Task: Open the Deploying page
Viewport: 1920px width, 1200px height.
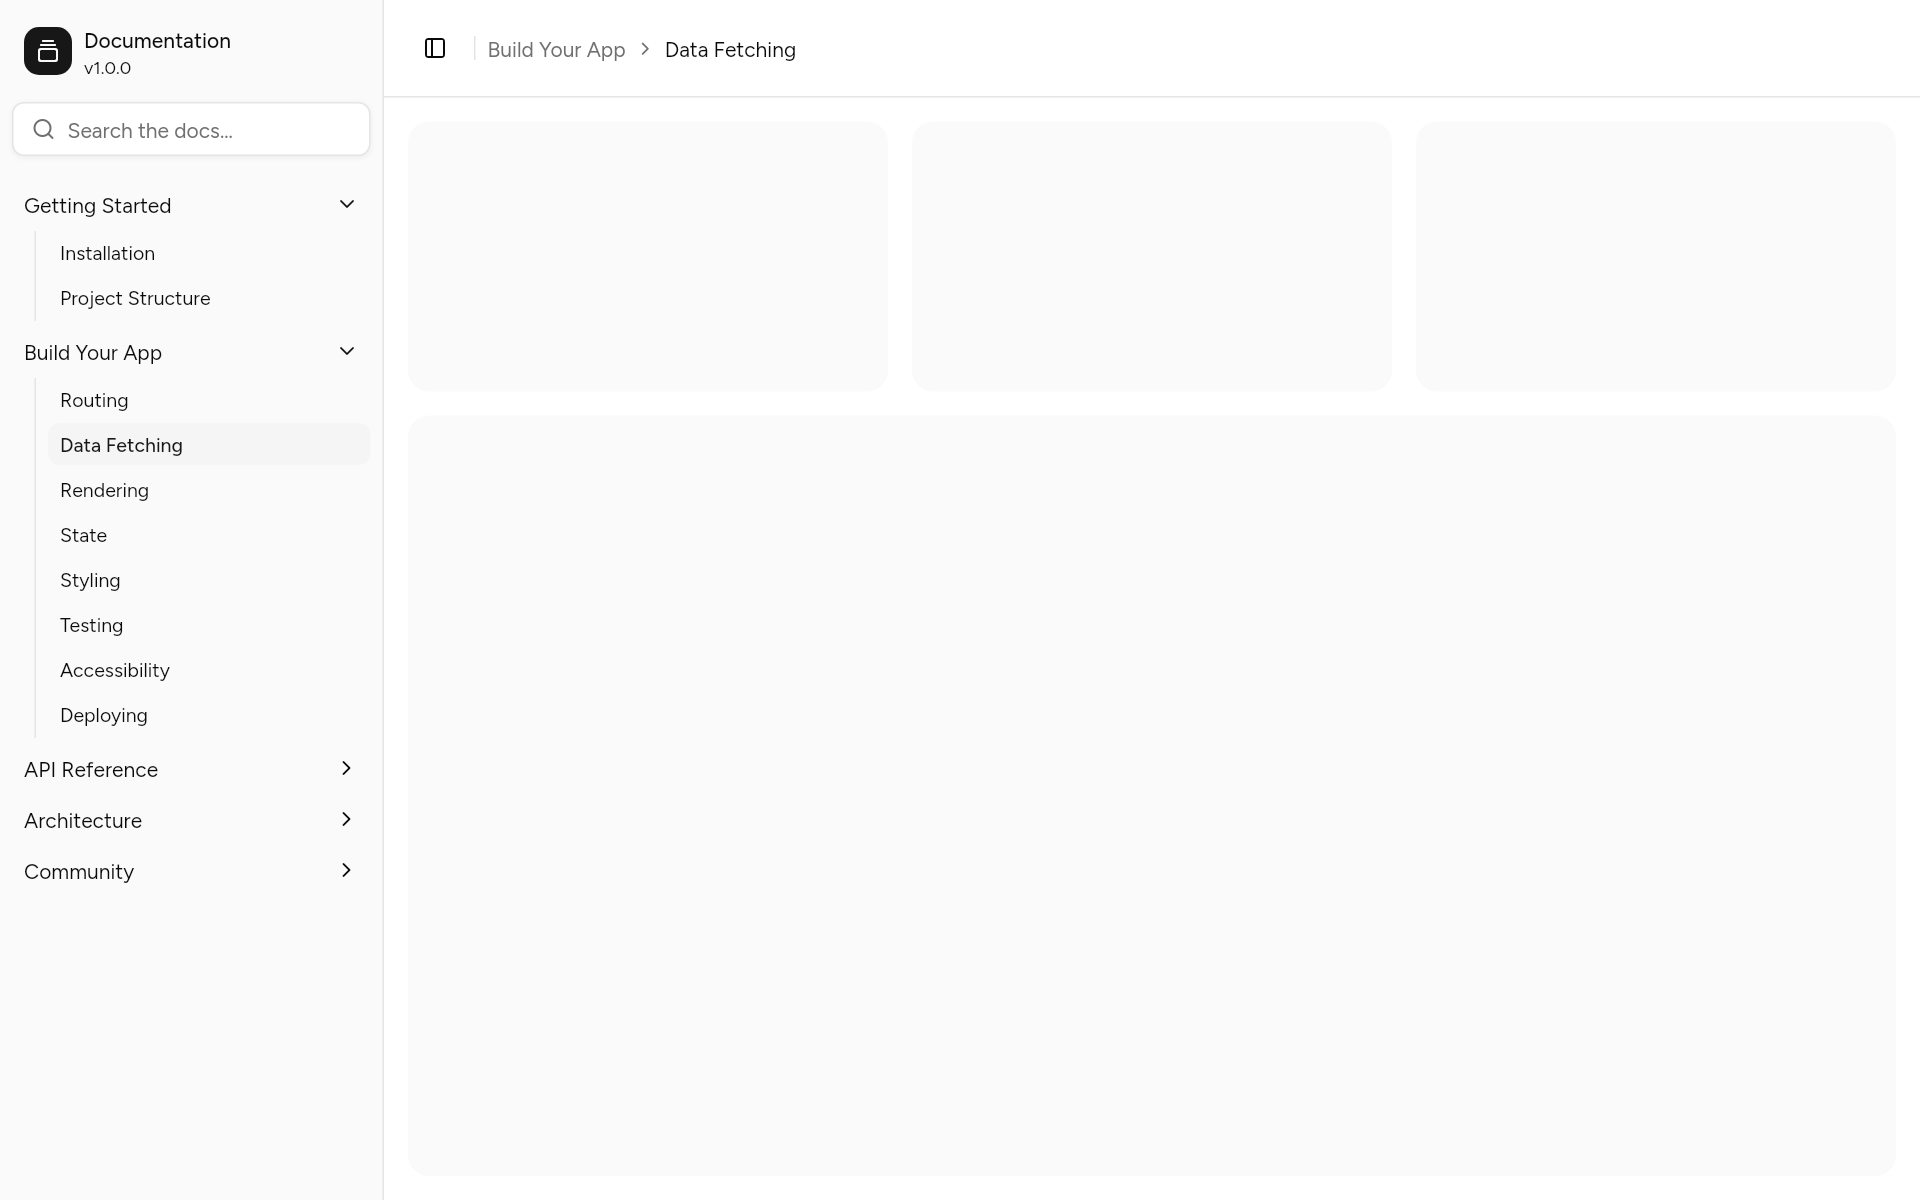Action: [x=209, y=715]
